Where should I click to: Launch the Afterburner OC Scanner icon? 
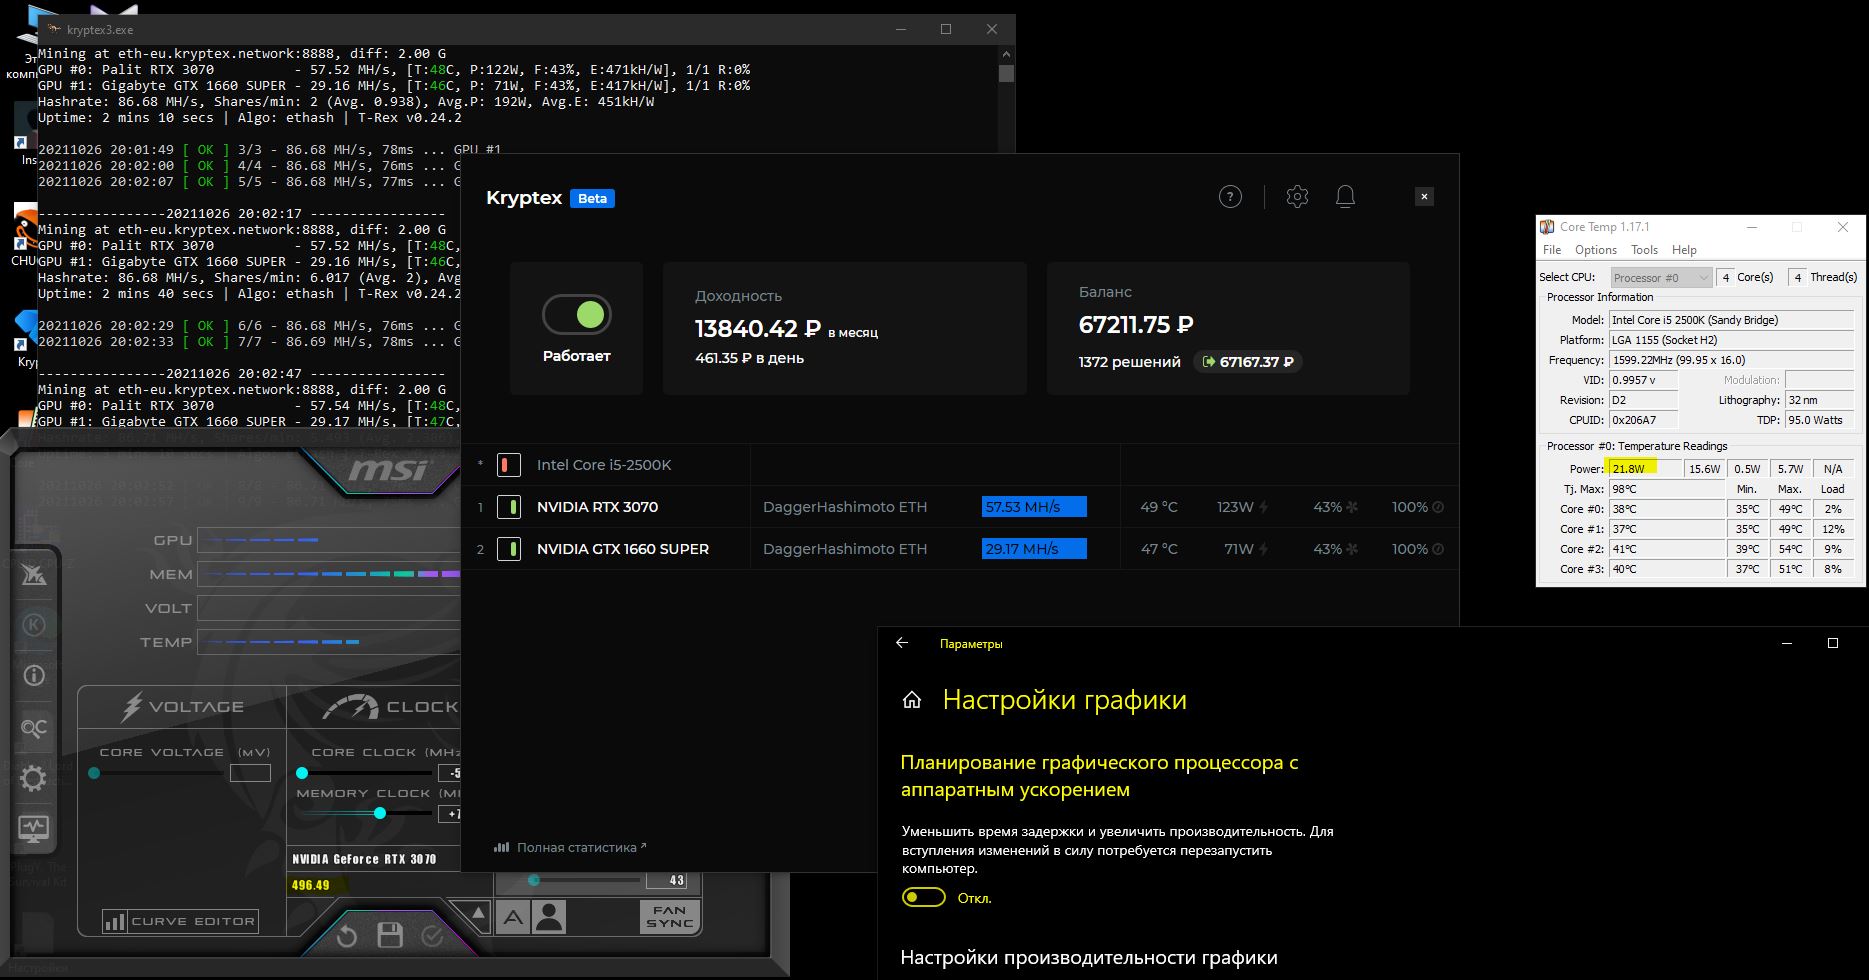click(33, 728)
